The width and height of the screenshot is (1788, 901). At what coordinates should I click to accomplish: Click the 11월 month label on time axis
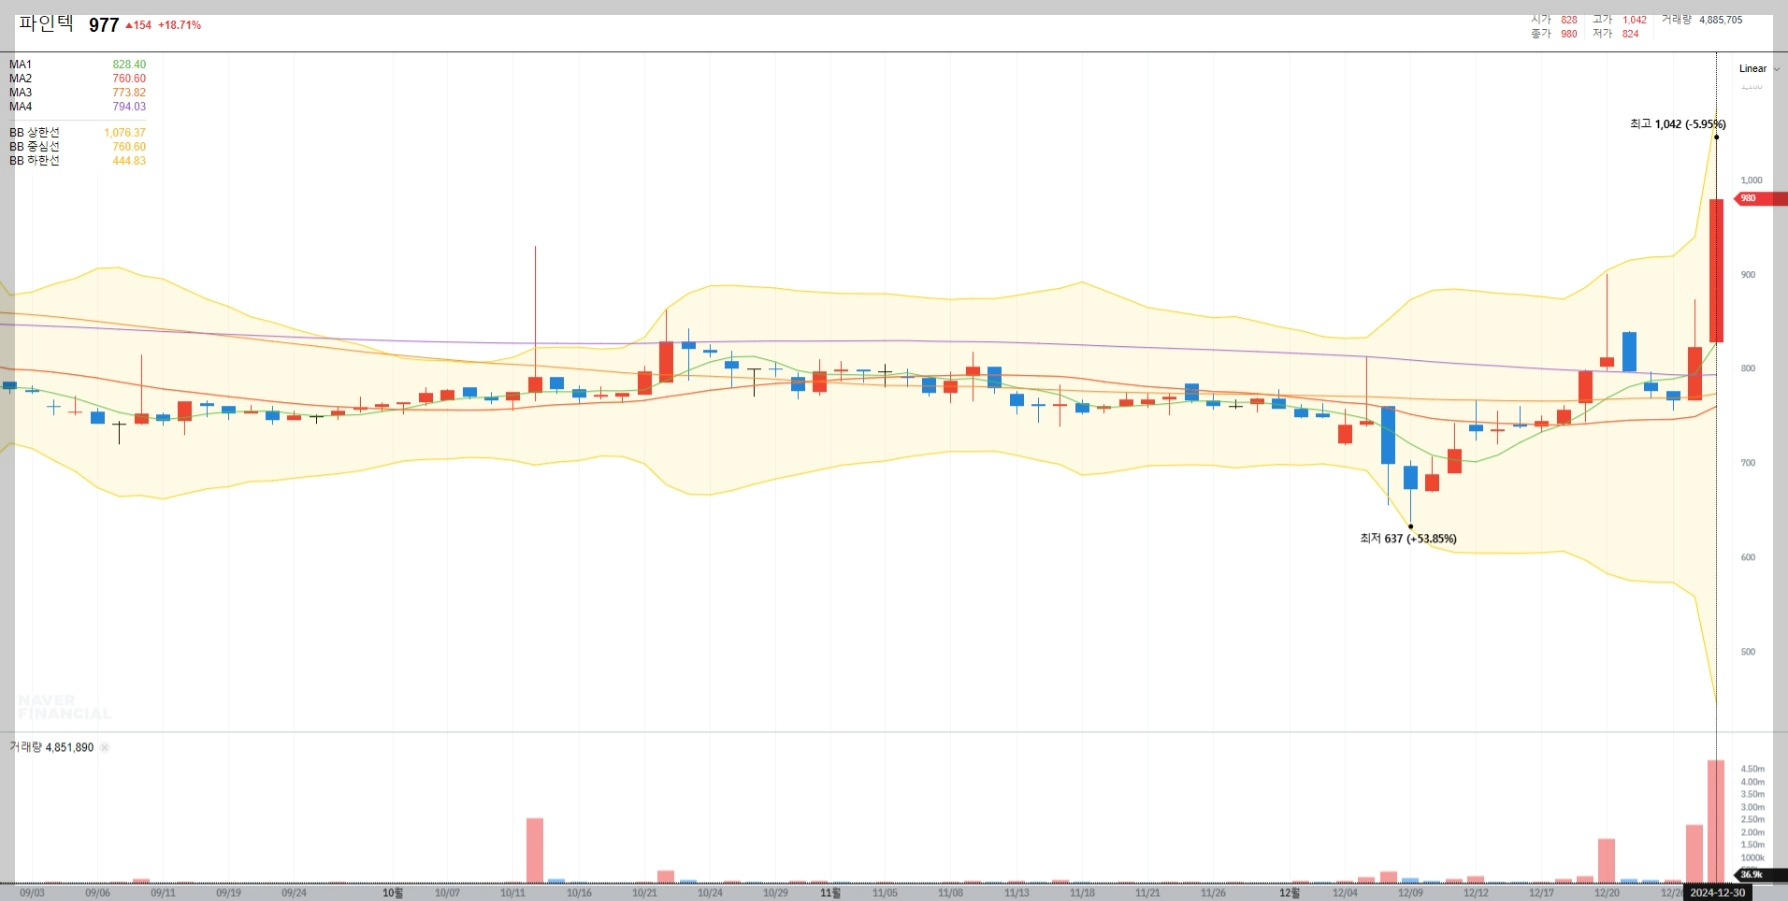[x=830, y=893]
